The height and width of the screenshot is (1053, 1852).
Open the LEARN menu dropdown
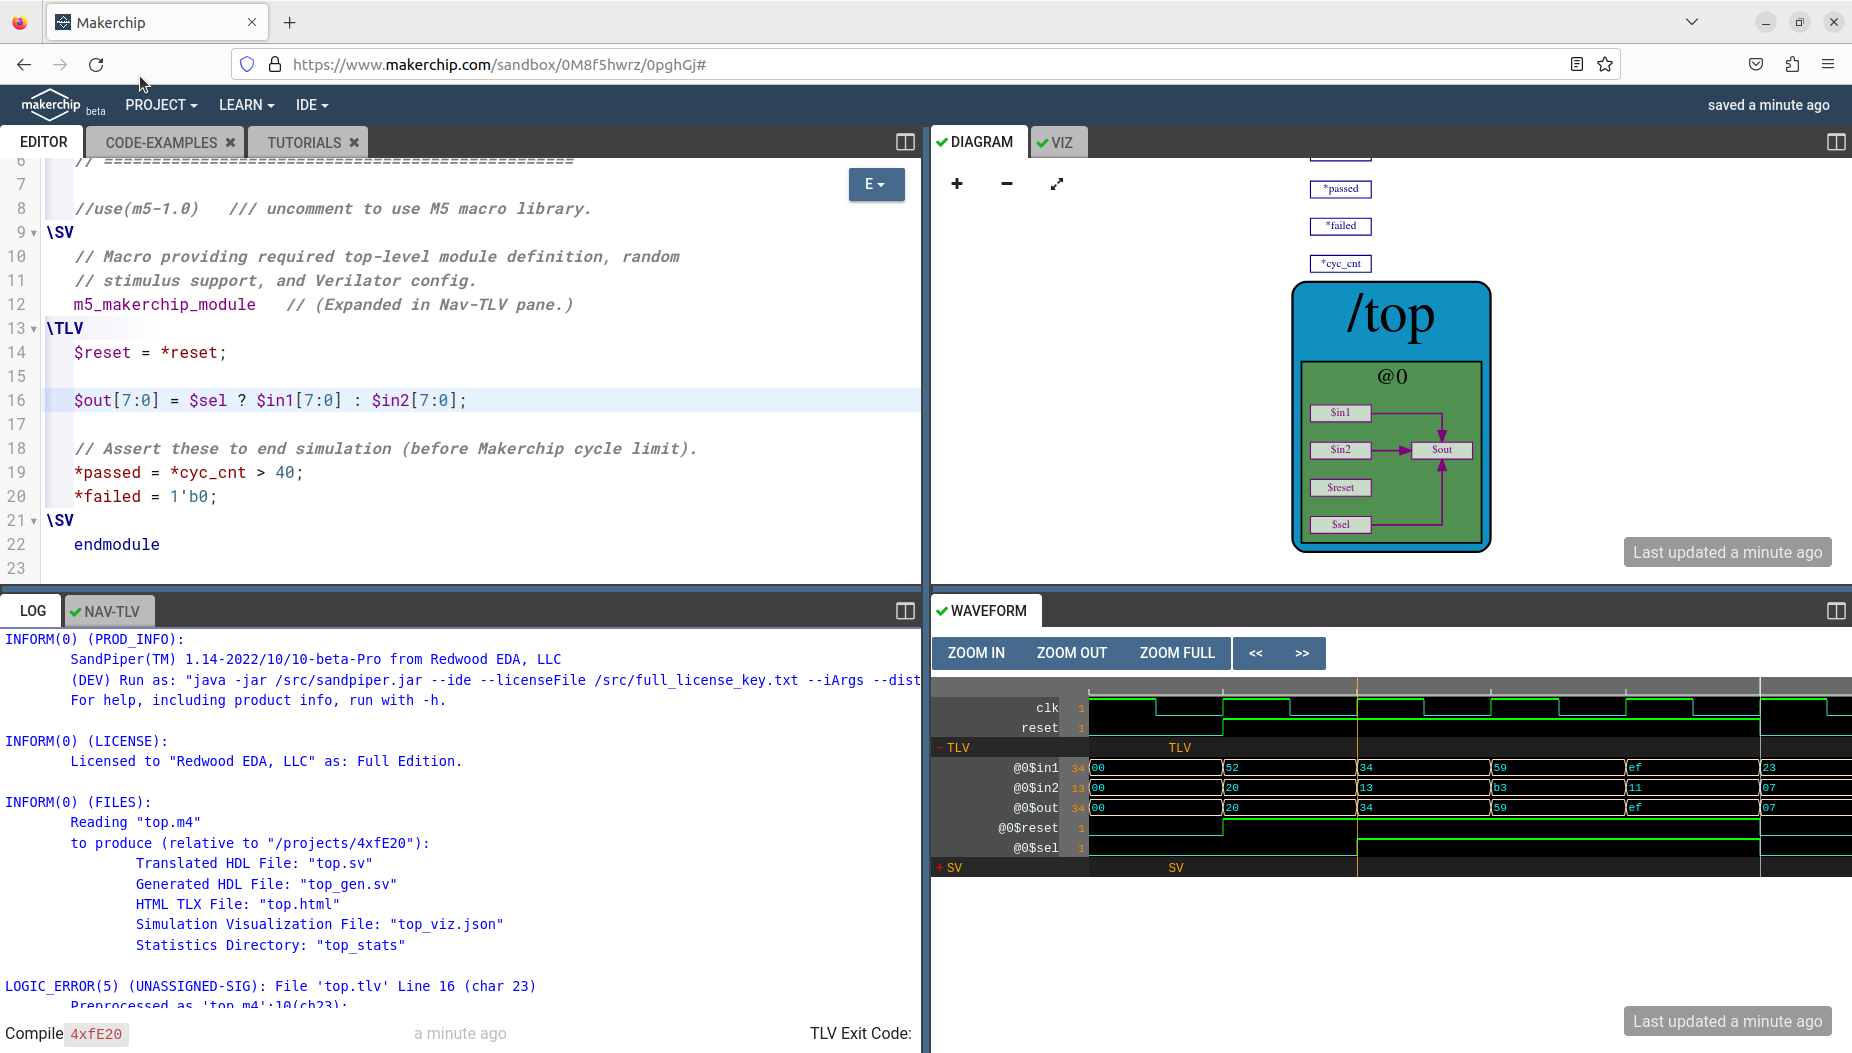246,104
